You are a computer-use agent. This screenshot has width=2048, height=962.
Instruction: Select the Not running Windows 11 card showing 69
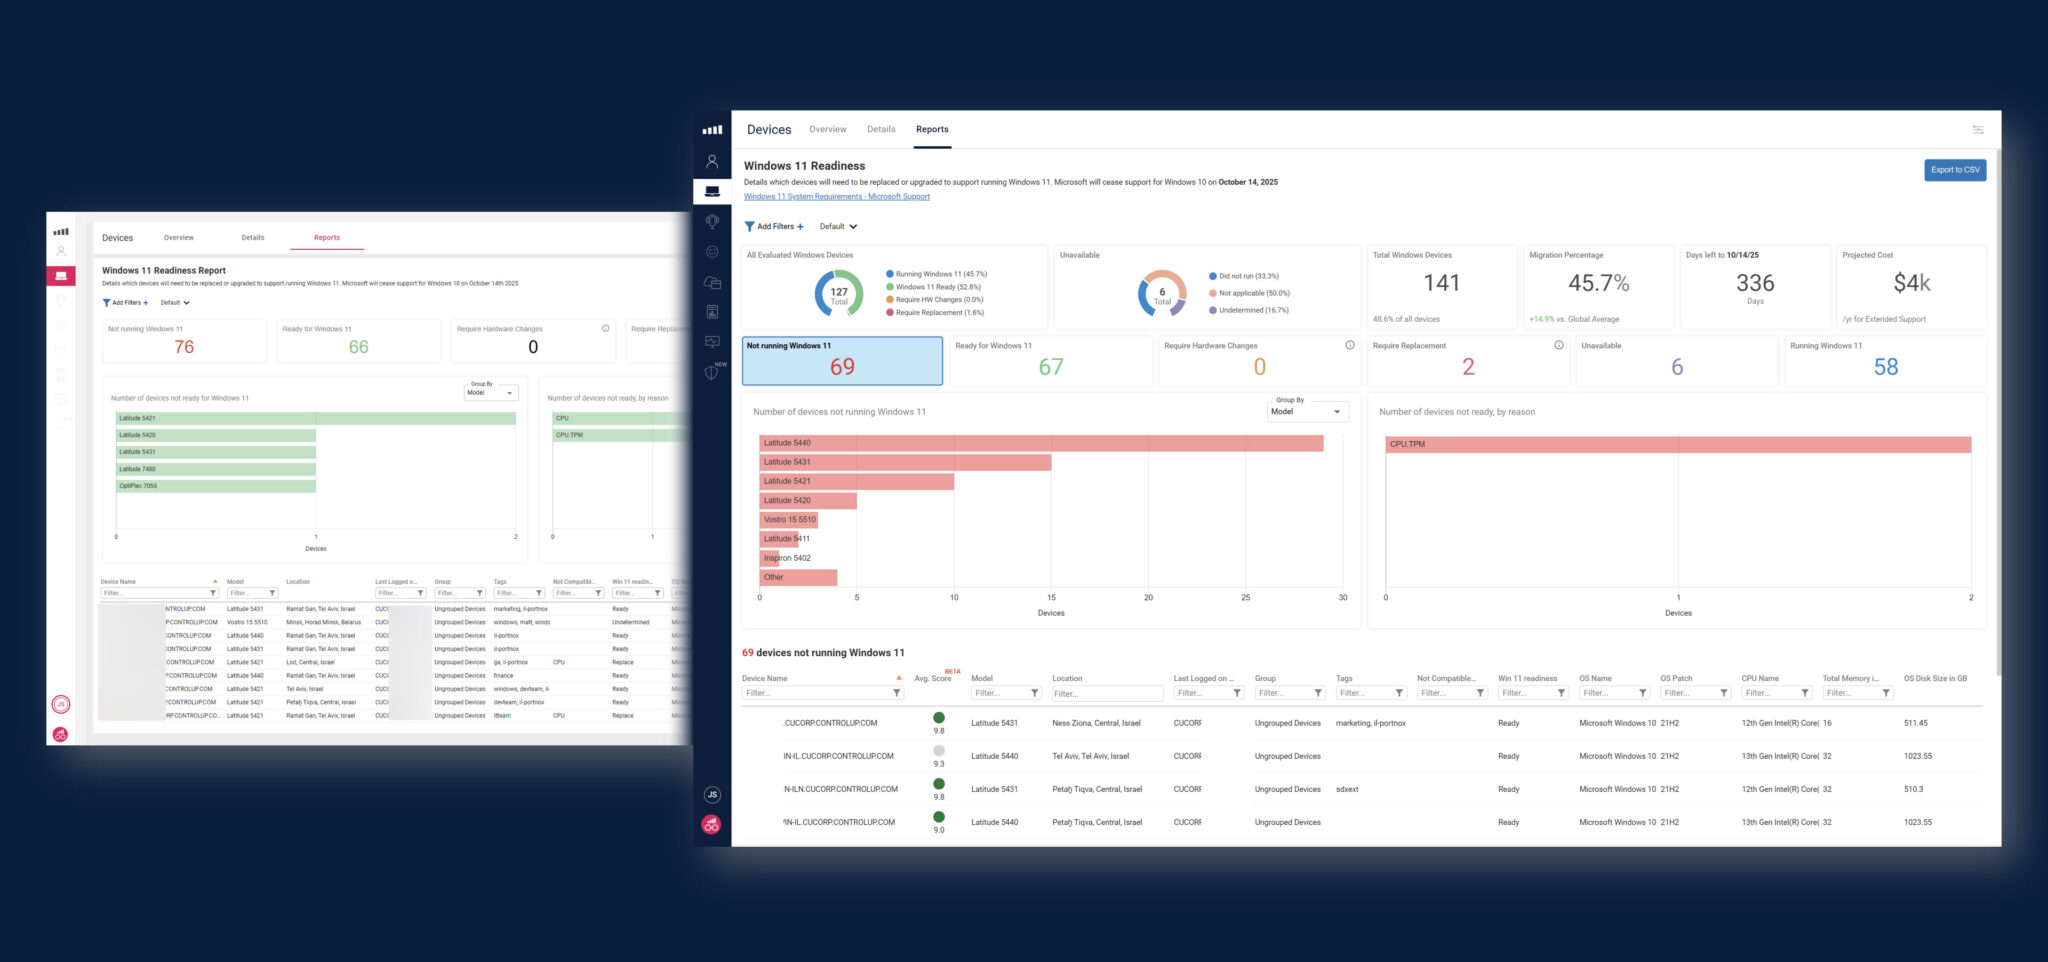pos(842,360)
